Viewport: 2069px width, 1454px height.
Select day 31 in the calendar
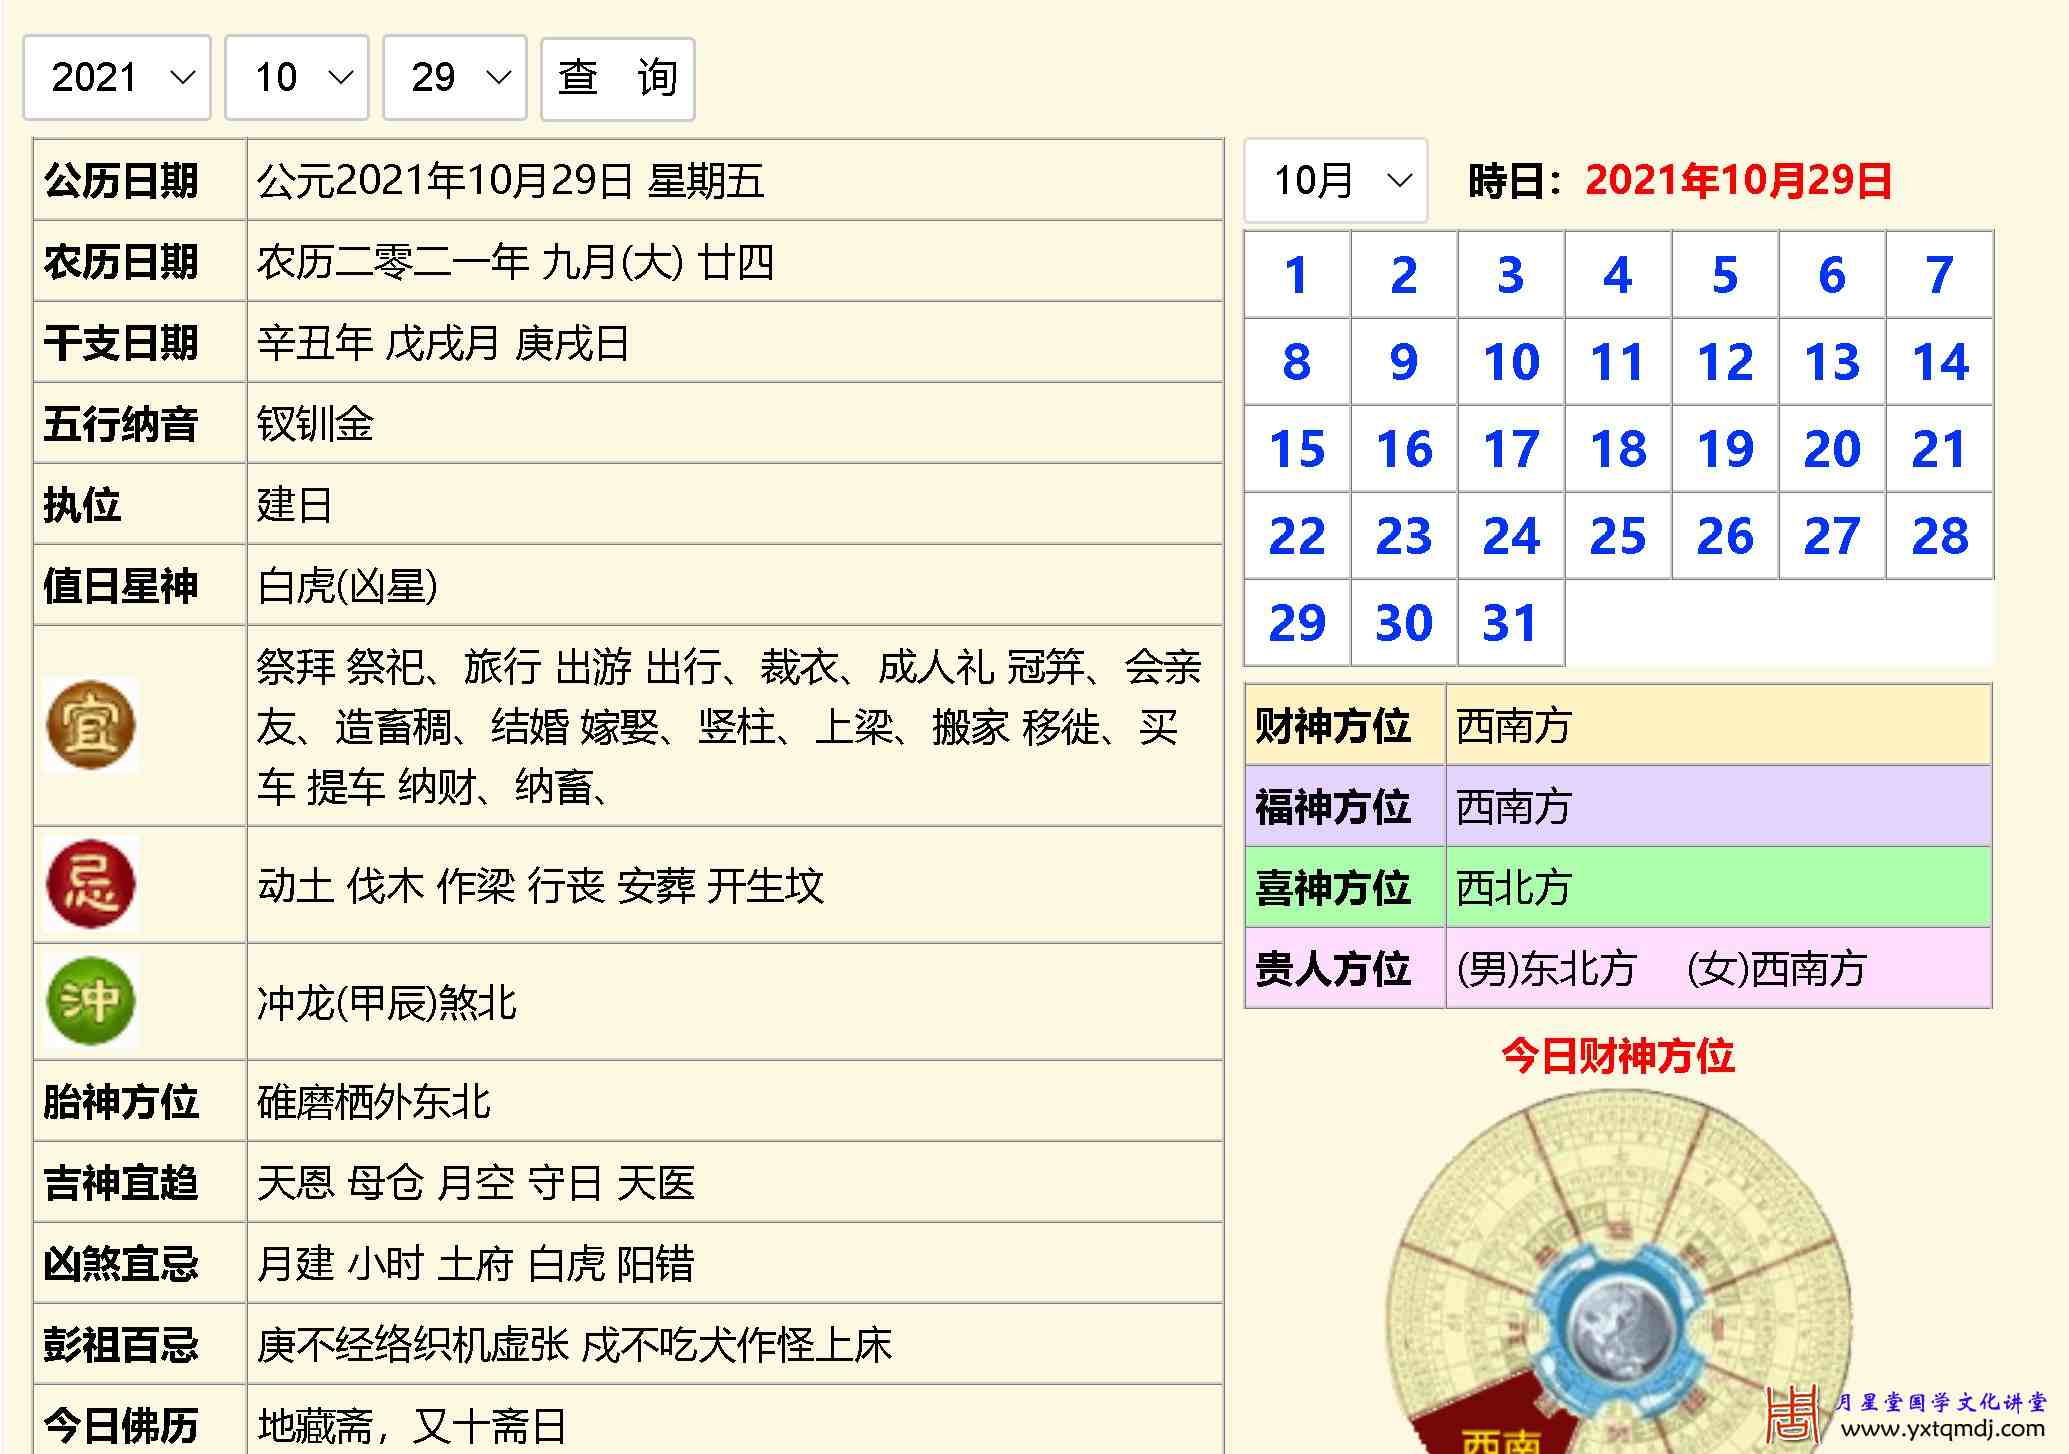pyautogui.click(x=1511, y=623)
